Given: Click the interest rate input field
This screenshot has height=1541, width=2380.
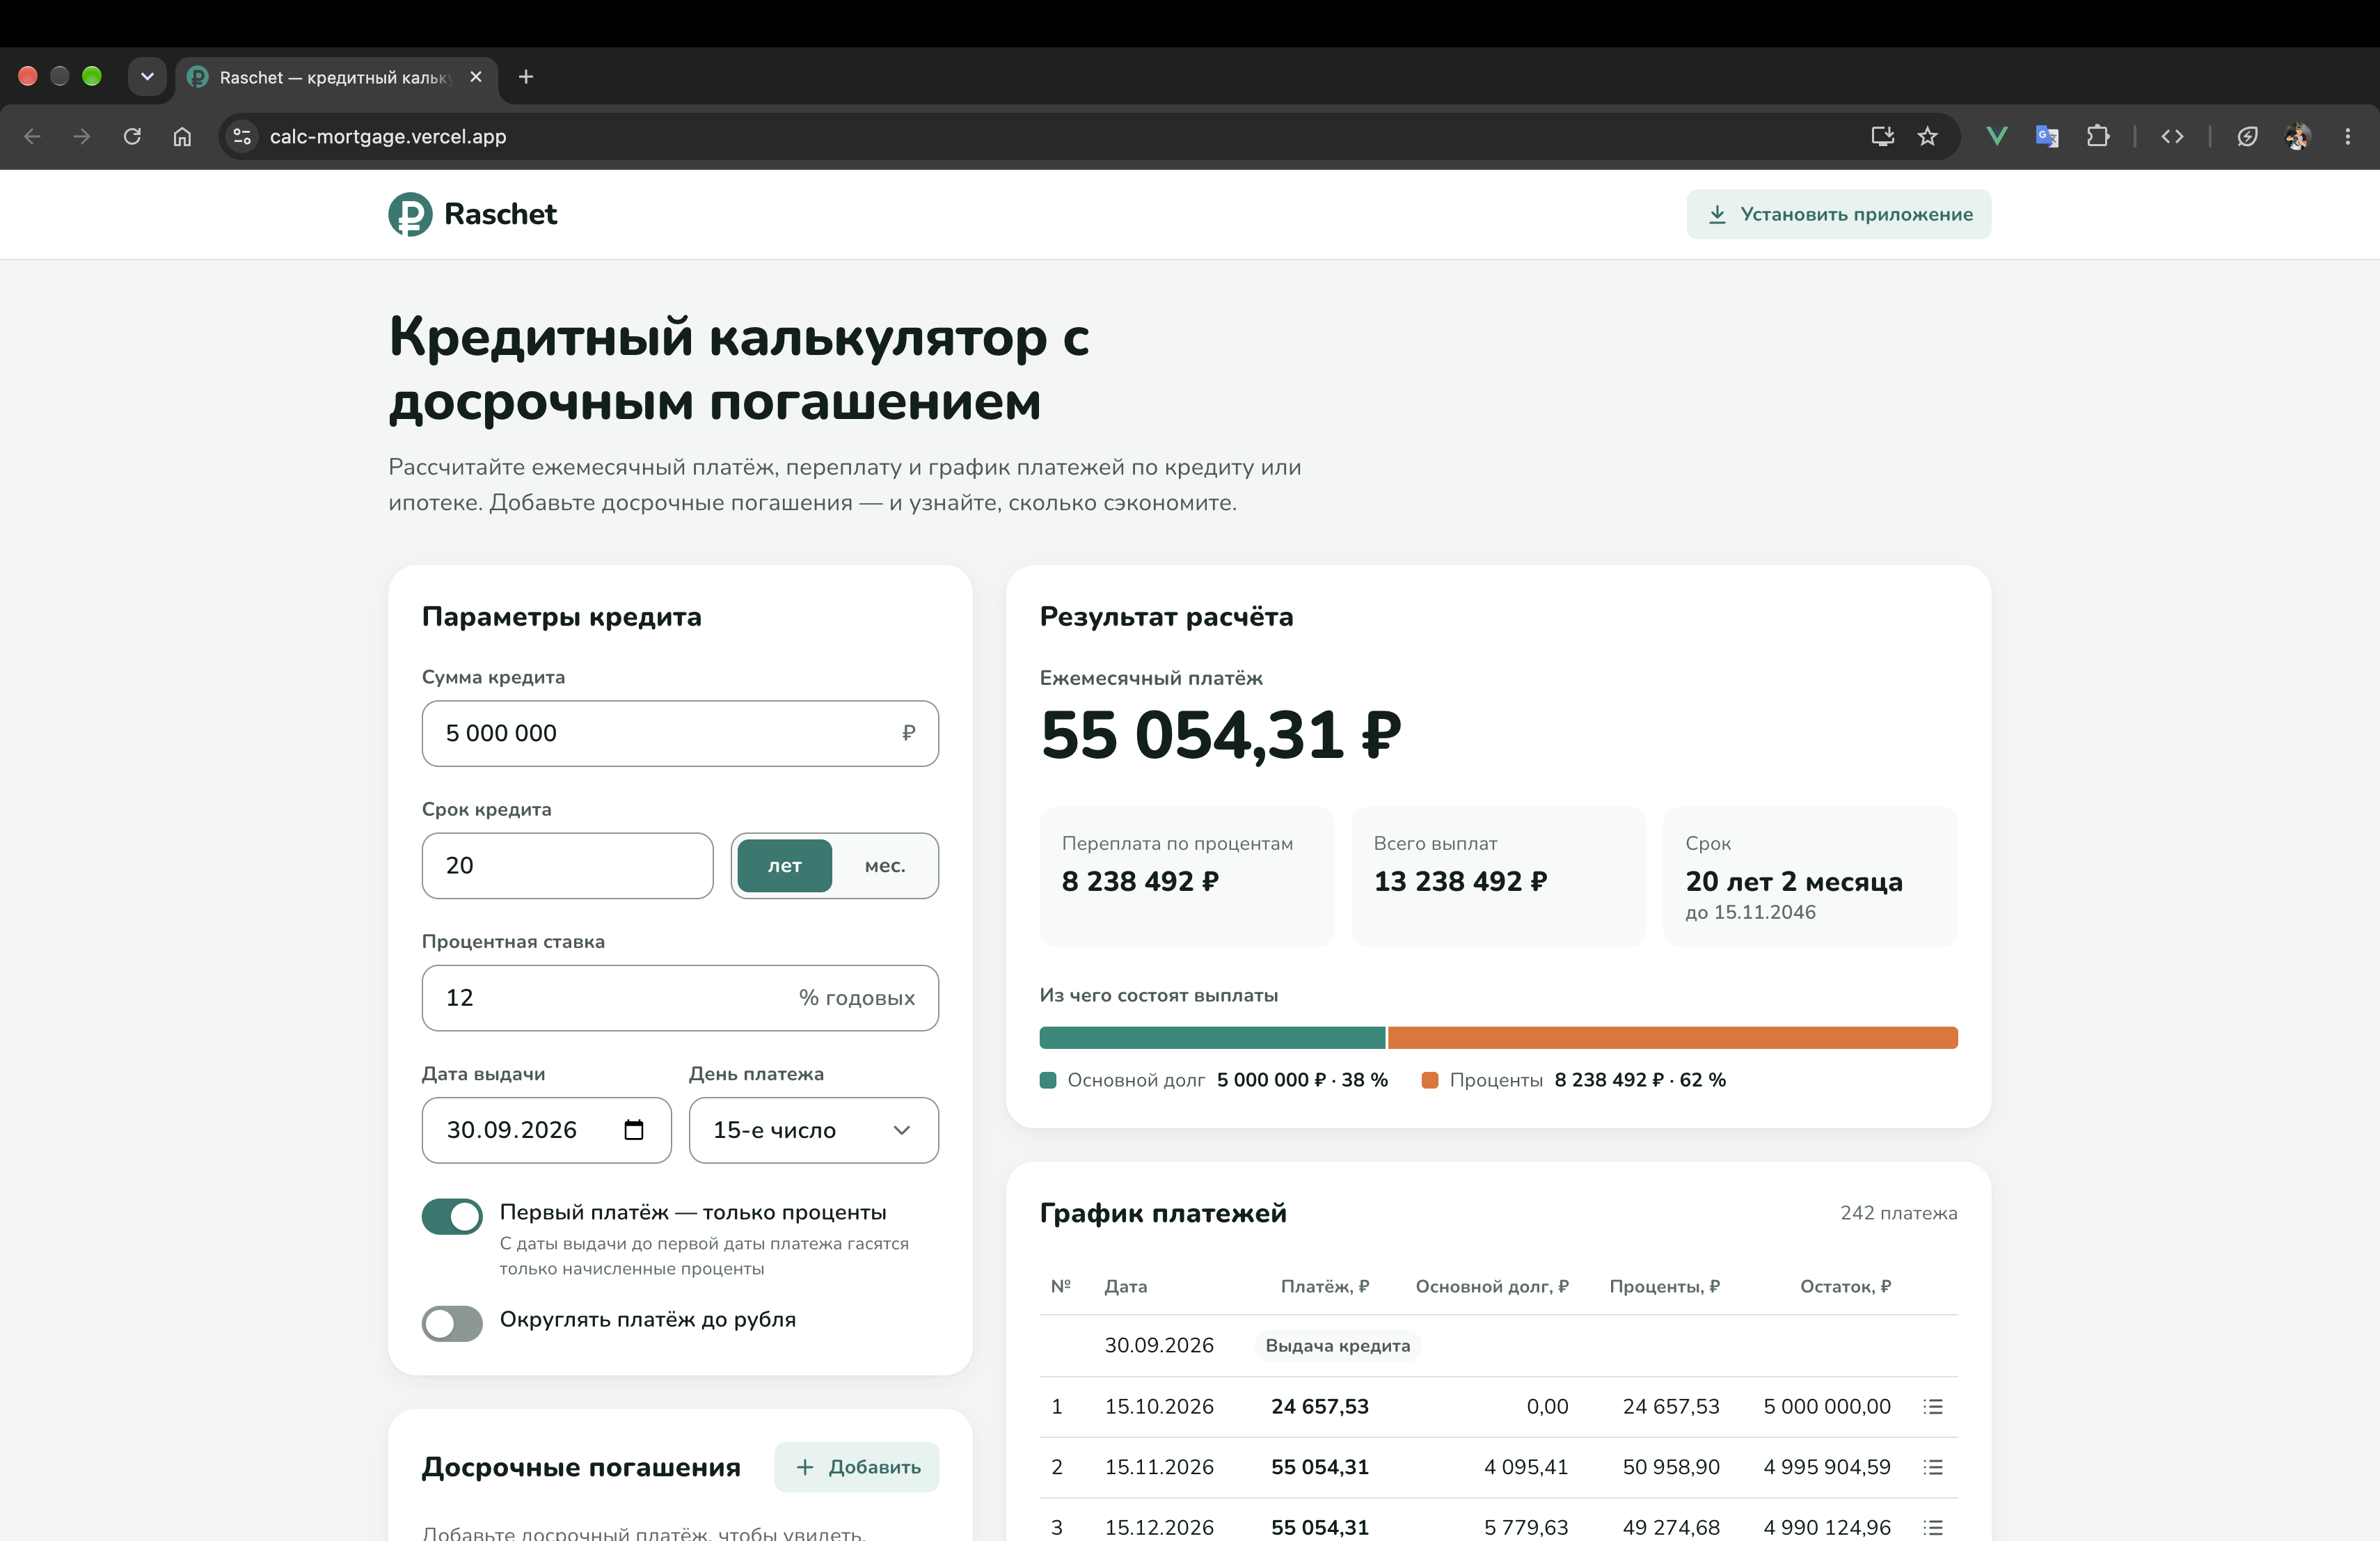Looking at the screenshot, I should (680, 998).
